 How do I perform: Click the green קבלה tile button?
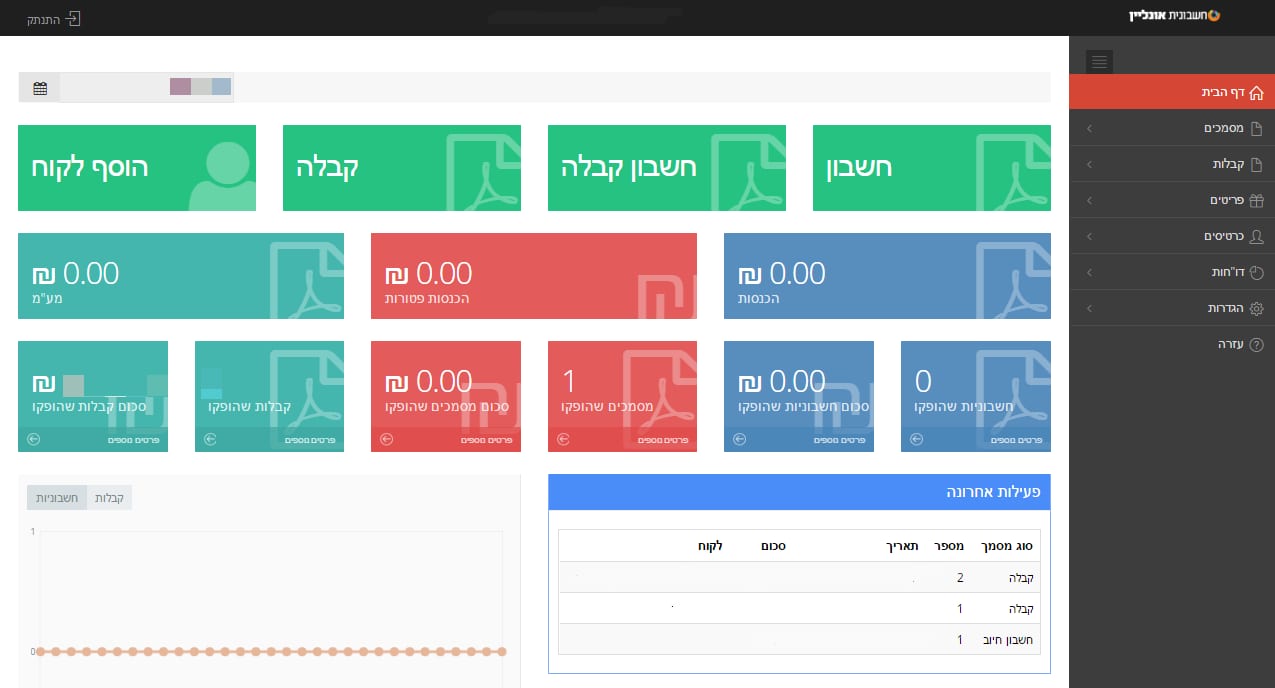click(402, 168)
